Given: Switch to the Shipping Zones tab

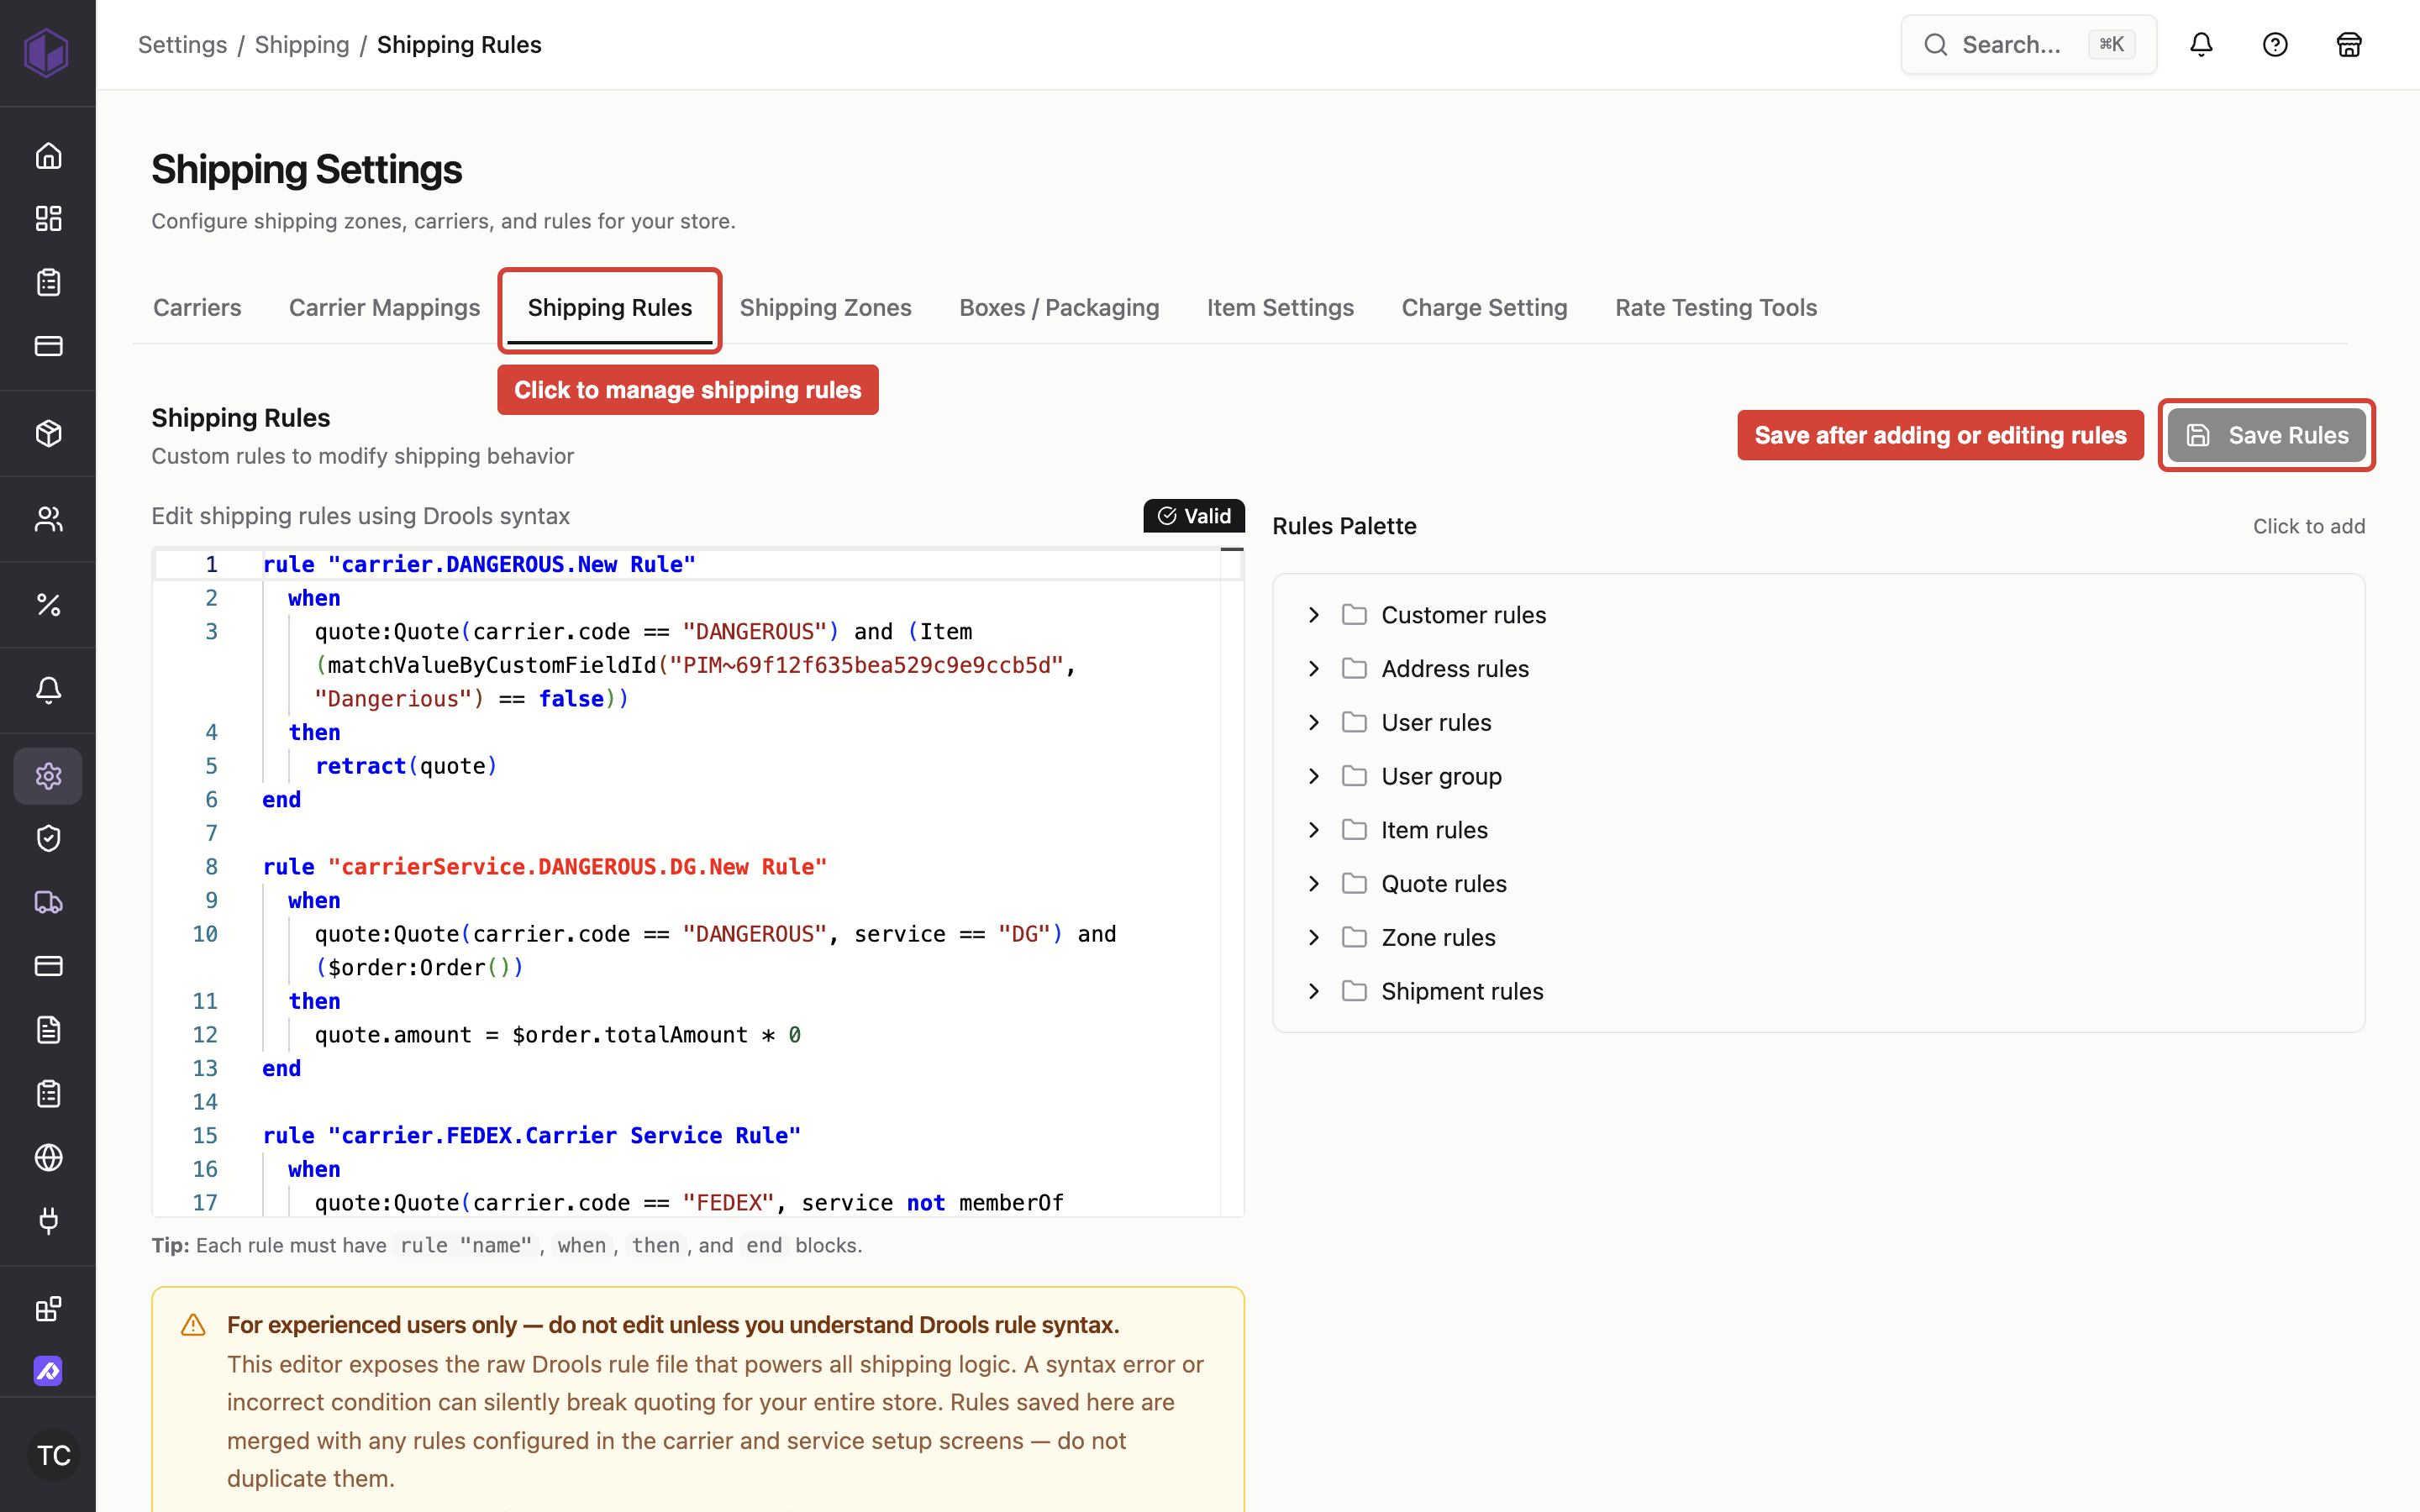Looking at the screenshot, I should pos(825,308).
